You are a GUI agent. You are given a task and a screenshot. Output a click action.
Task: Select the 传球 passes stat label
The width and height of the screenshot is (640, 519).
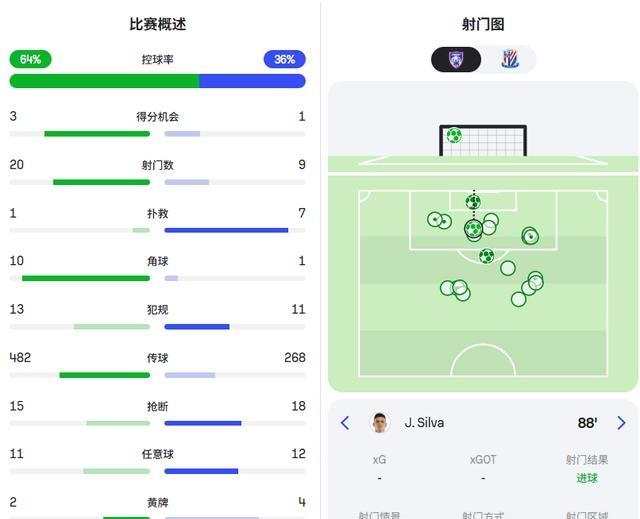coord(157,358)
